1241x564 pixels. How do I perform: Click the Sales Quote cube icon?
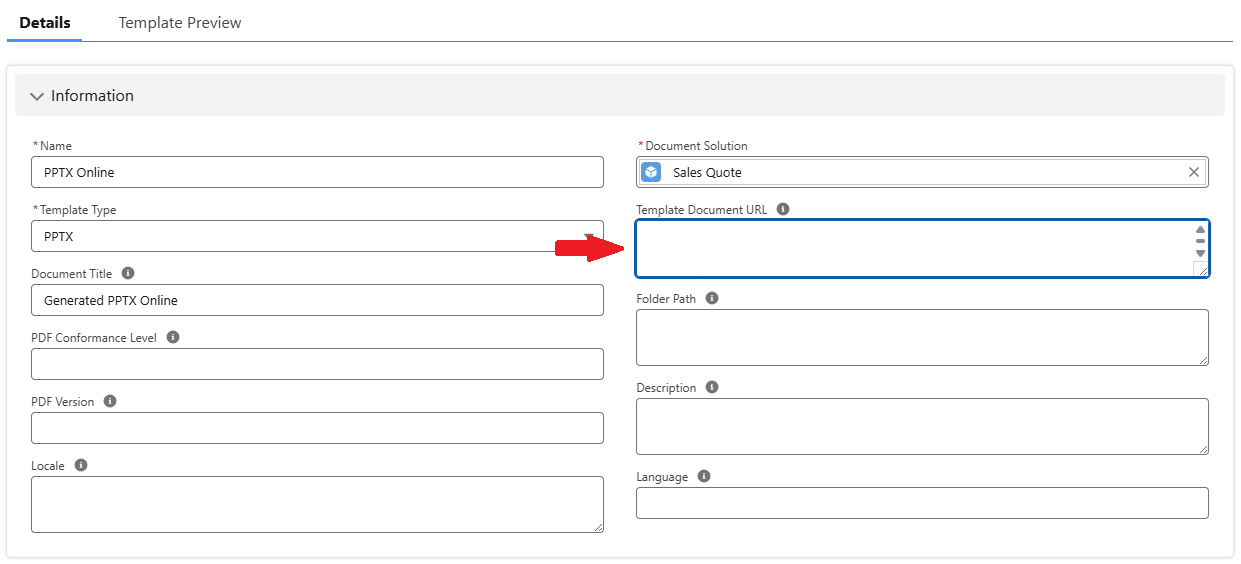click(651, 172)
